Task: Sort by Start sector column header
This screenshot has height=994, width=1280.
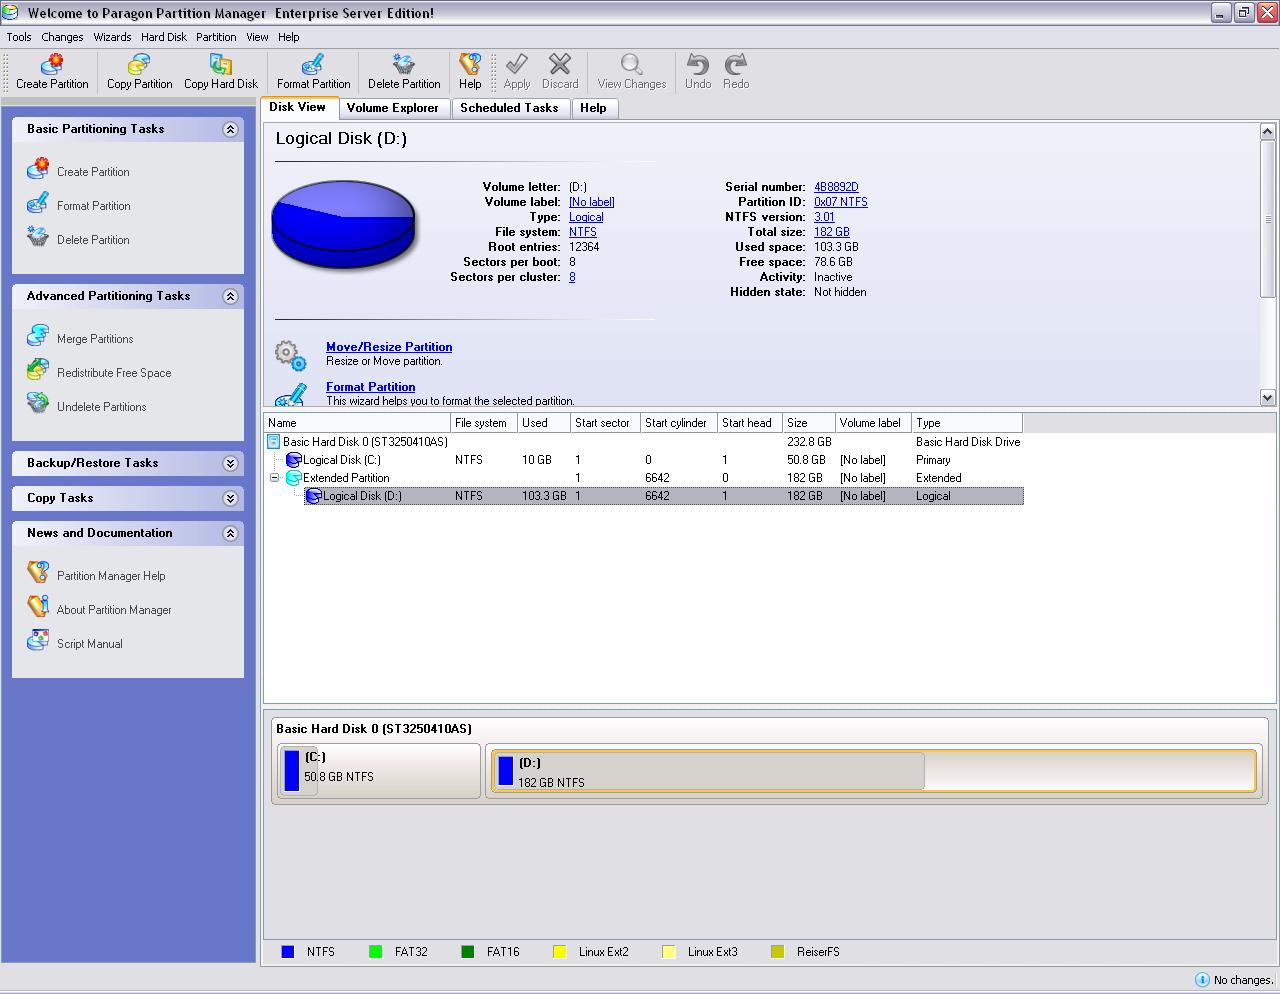Action: pos(605,423)
